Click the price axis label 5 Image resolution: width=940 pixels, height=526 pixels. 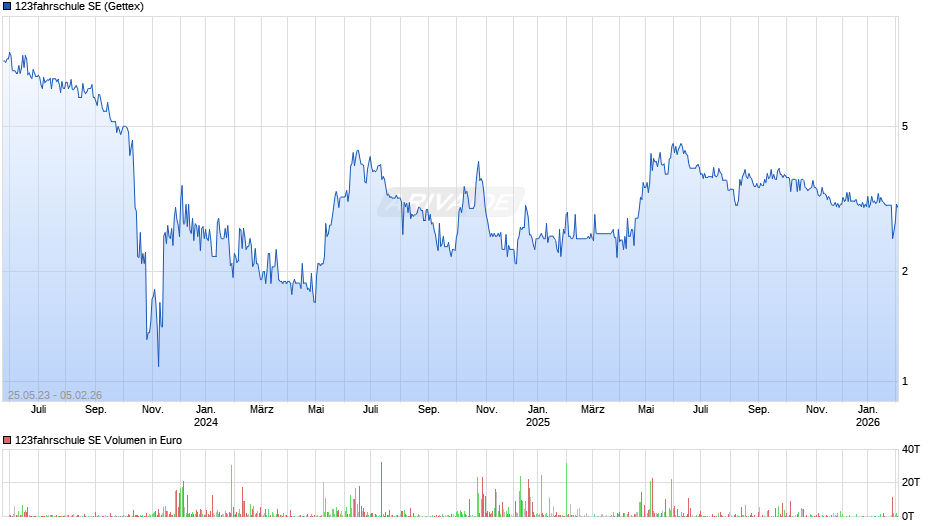(905, 127)
